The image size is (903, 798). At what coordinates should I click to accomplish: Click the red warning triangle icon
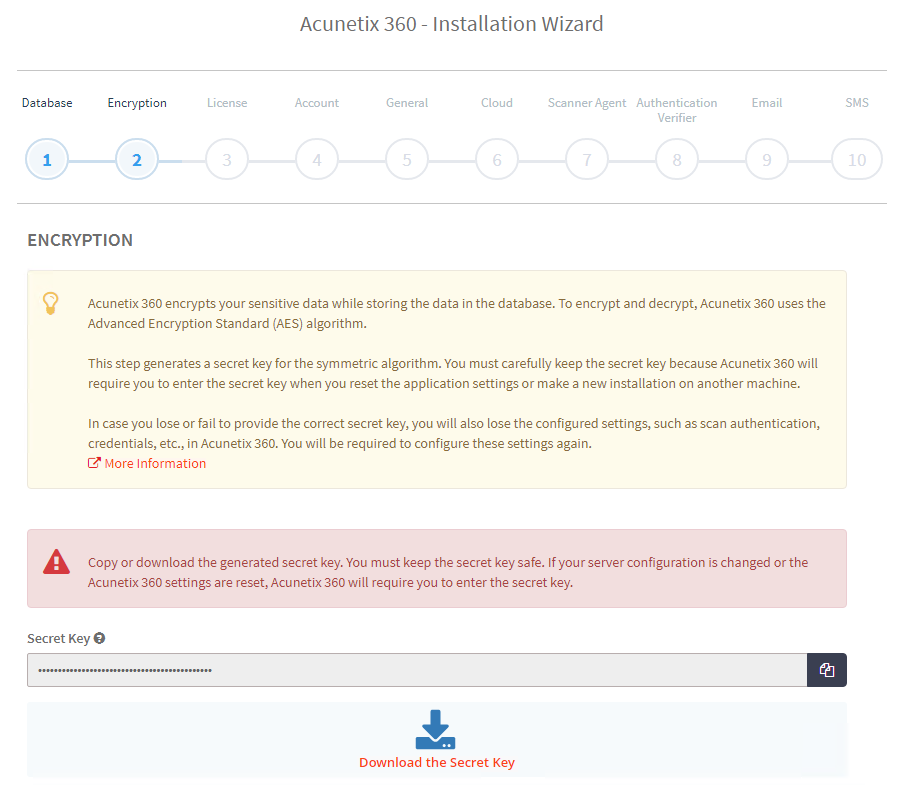[x=56, y=562]
